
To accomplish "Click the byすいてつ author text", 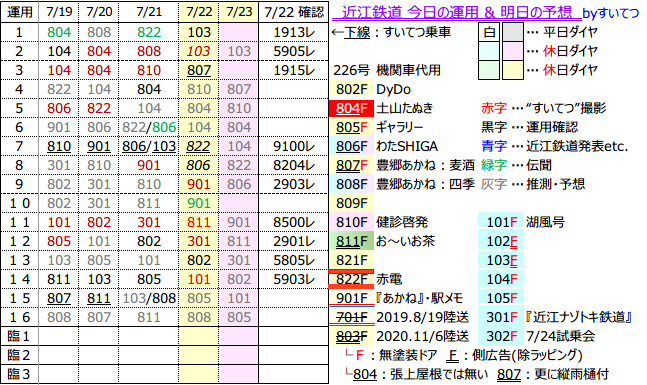I will click(610, 14).
